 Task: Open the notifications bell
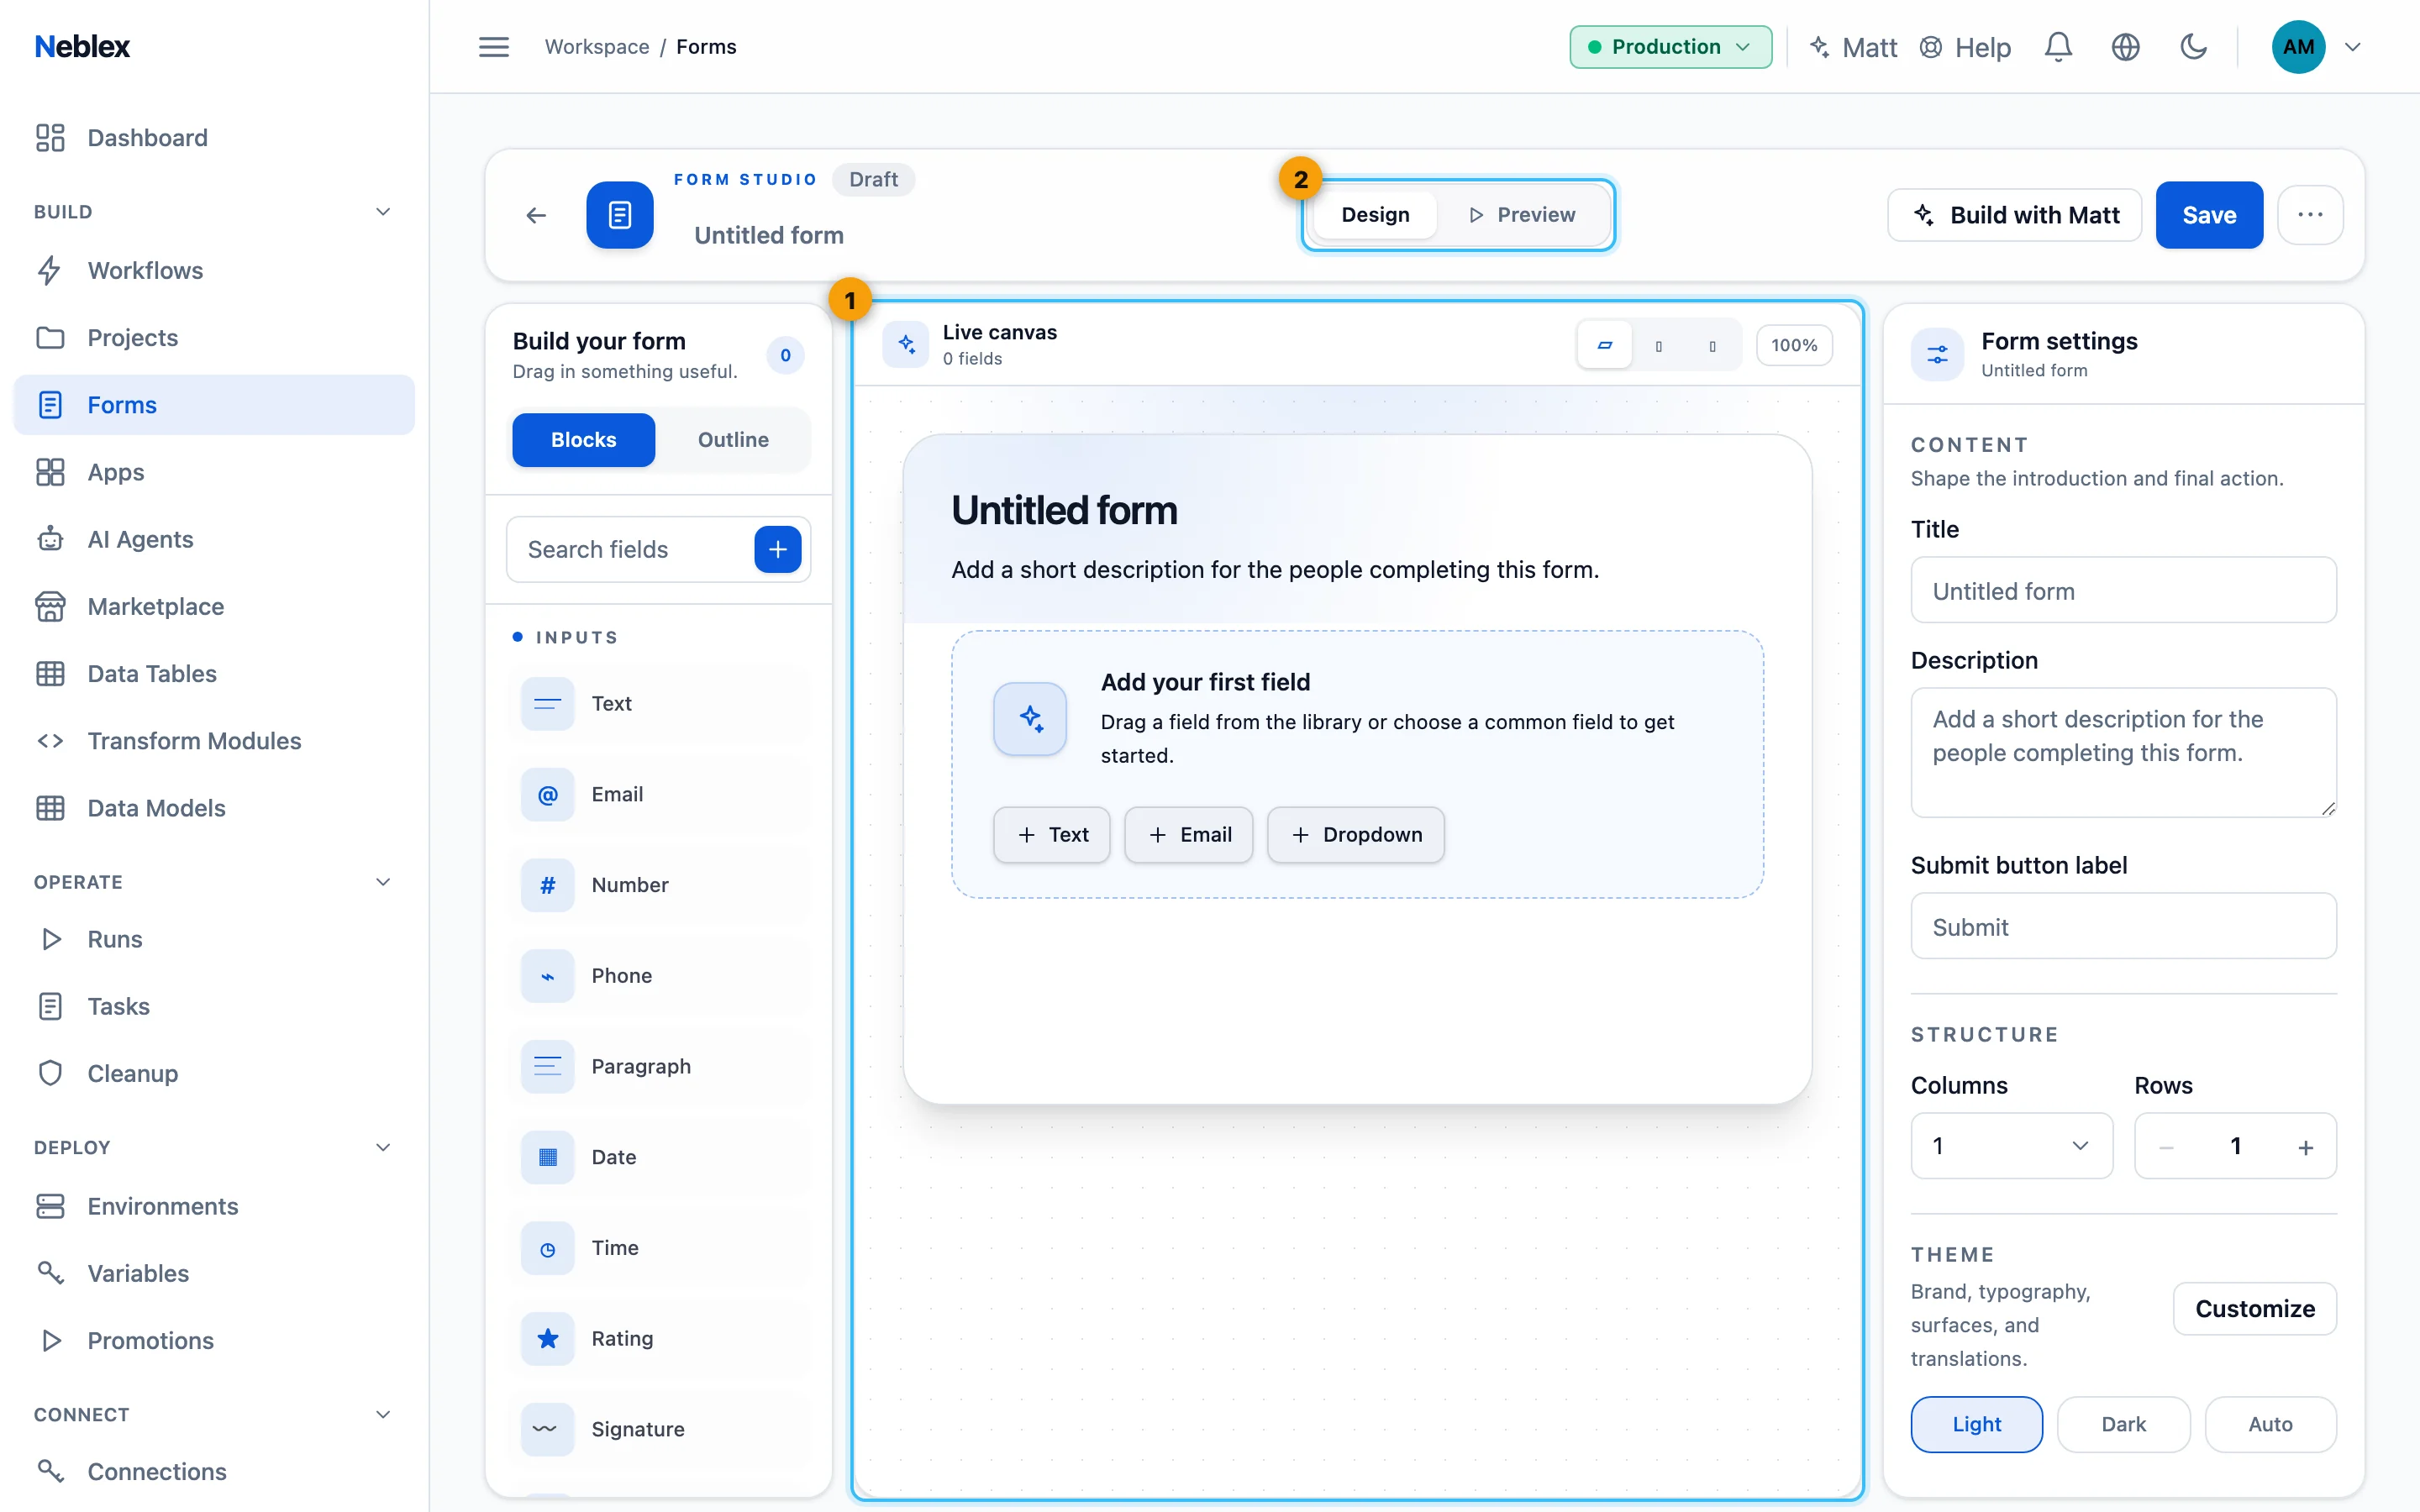(2058, 47)
